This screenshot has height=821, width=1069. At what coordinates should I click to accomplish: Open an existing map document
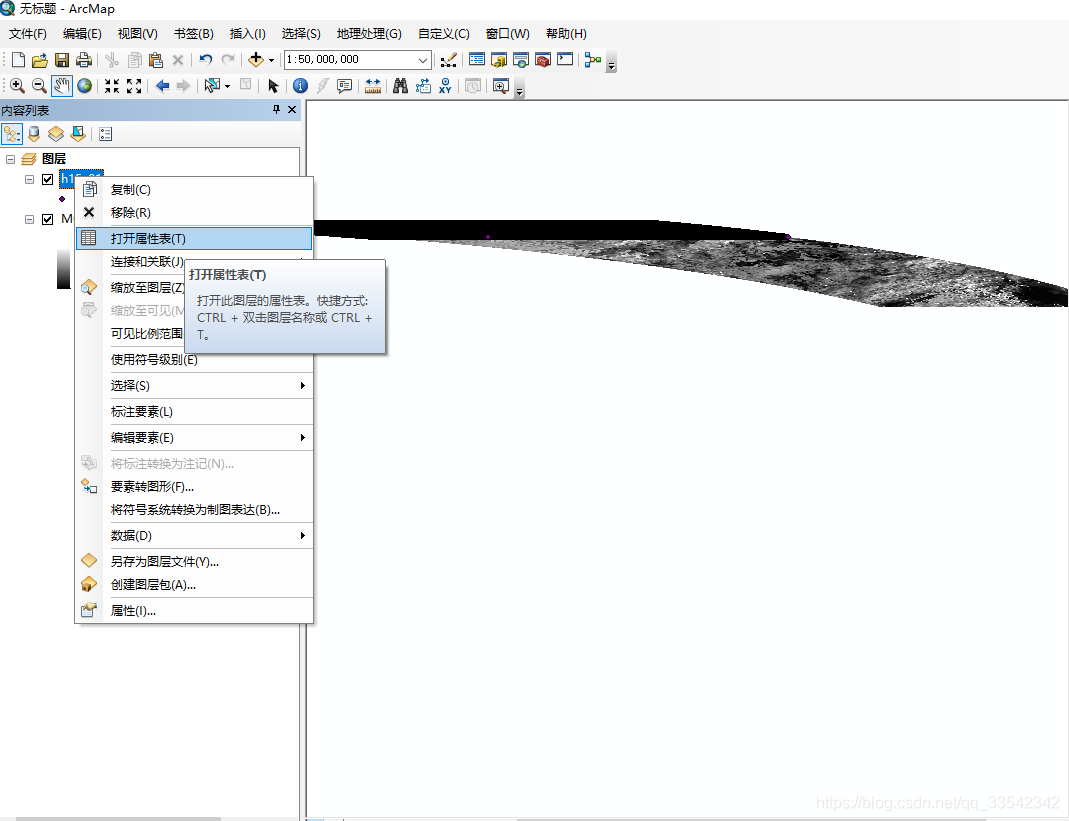[x=40, y=60]
